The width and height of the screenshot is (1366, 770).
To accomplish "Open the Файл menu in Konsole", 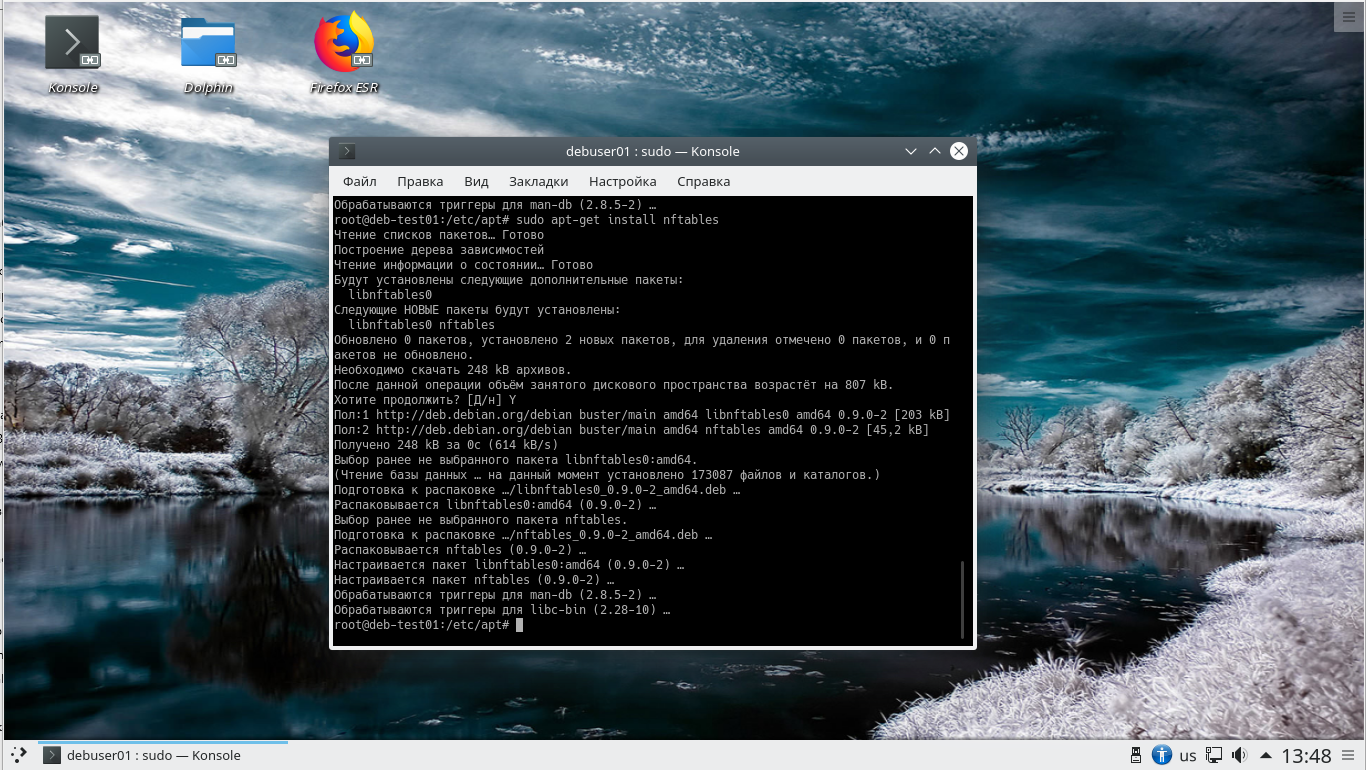I will pos(359,181).
